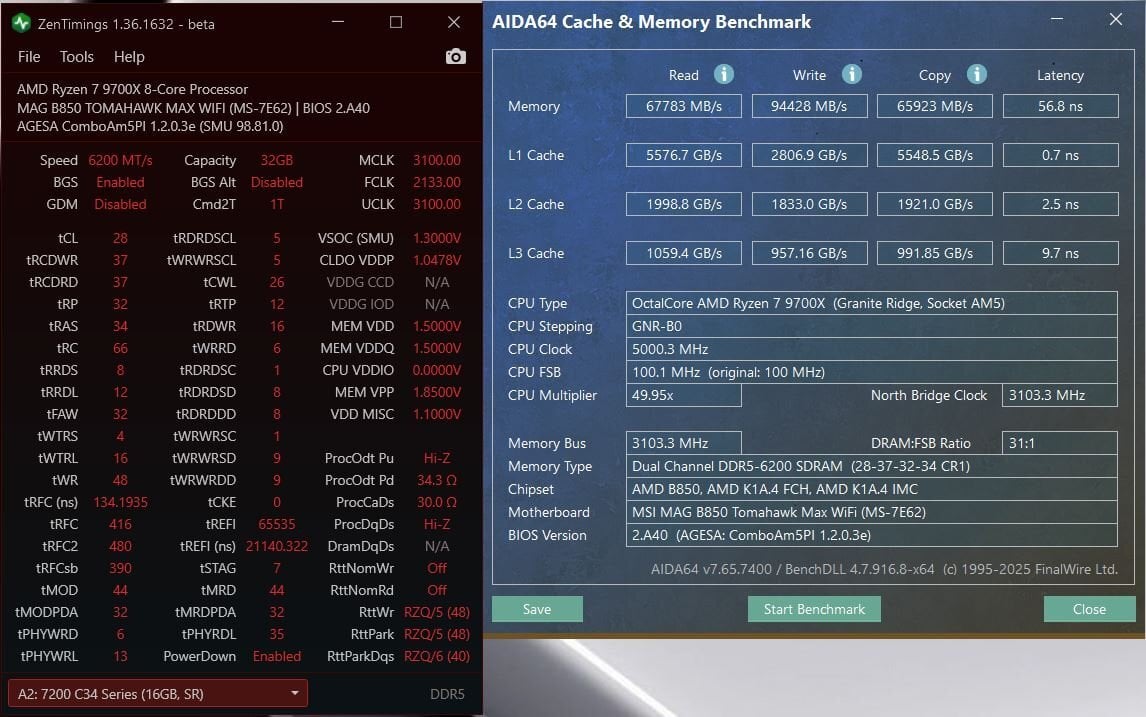Click the PowerDown value Enabled
Image resolution: width=1146 pixels, height=717 pixels.
point(277,656)
